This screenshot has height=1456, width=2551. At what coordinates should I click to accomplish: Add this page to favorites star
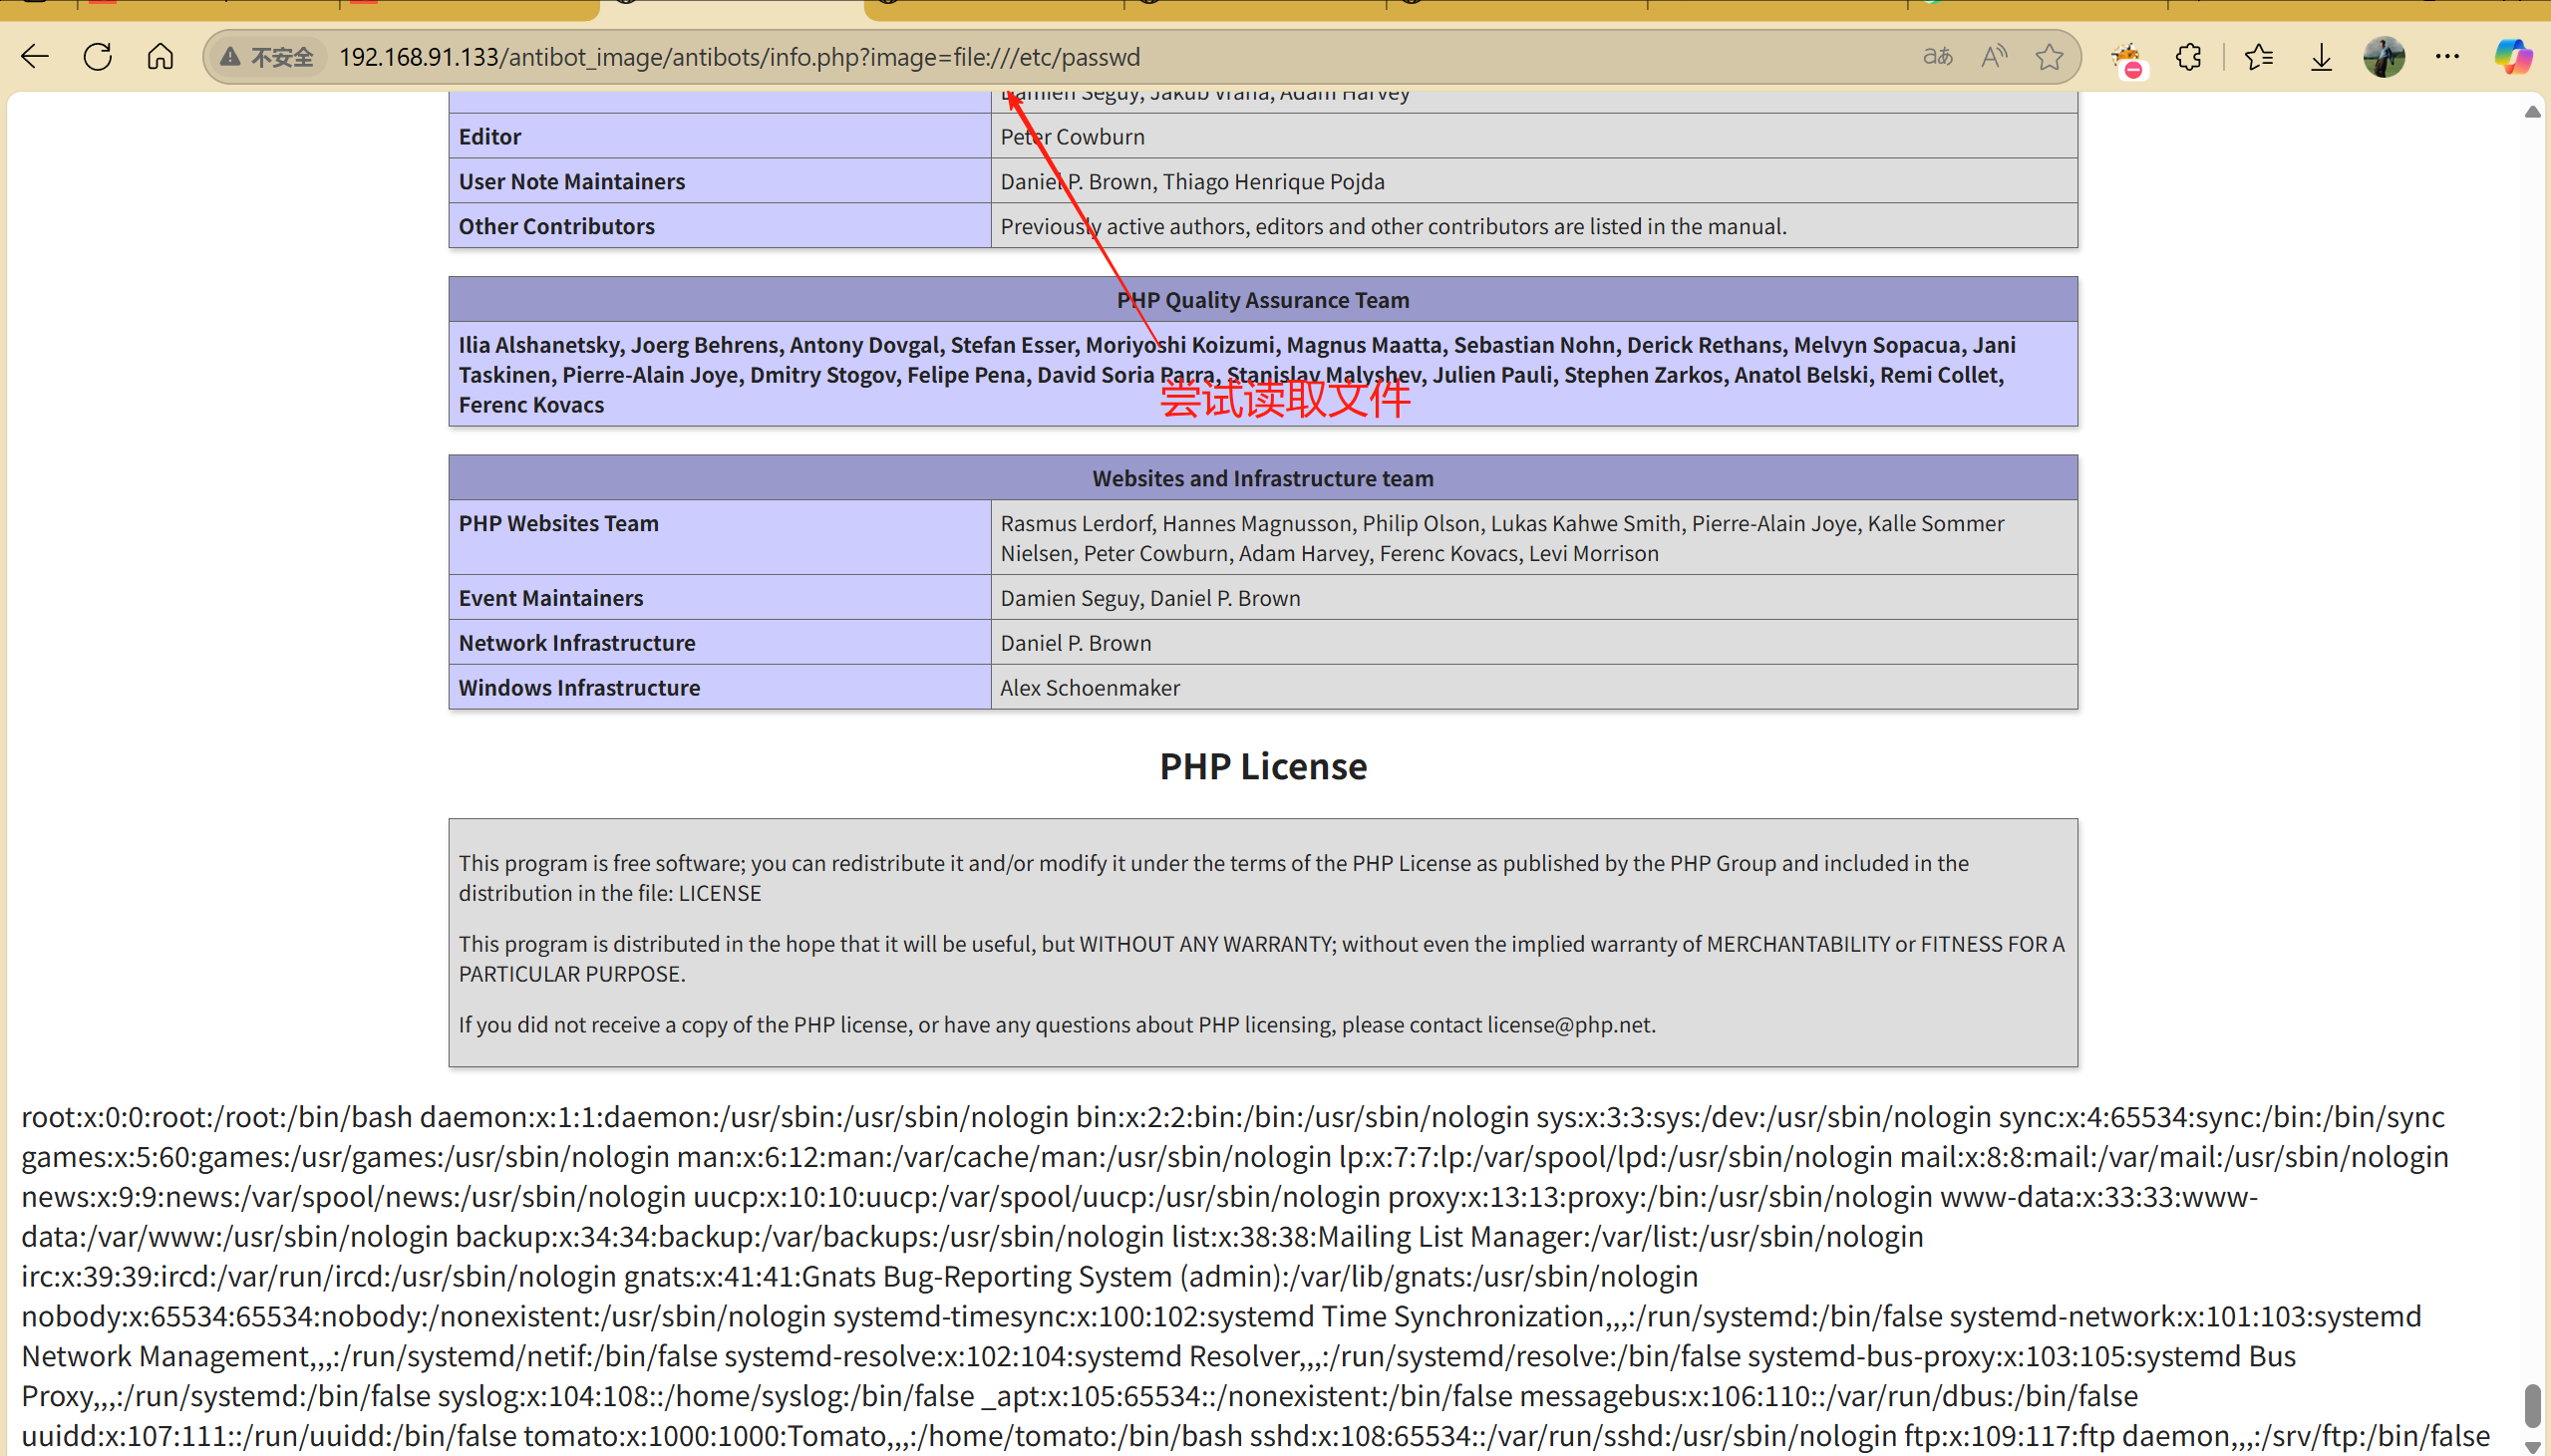click(x=2049, y=57)
